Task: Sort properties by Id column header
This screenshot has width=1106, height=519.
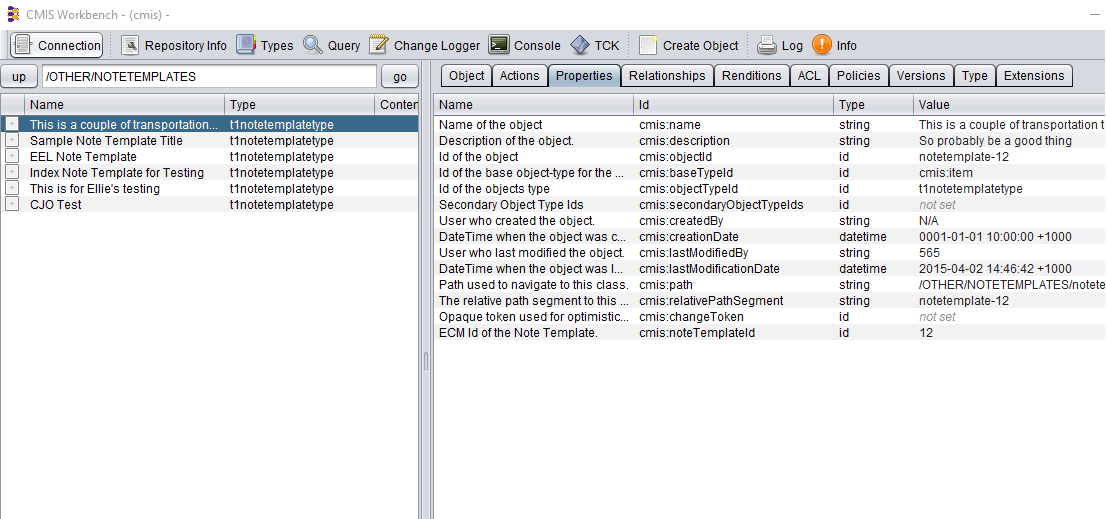Action: [734, 104]
